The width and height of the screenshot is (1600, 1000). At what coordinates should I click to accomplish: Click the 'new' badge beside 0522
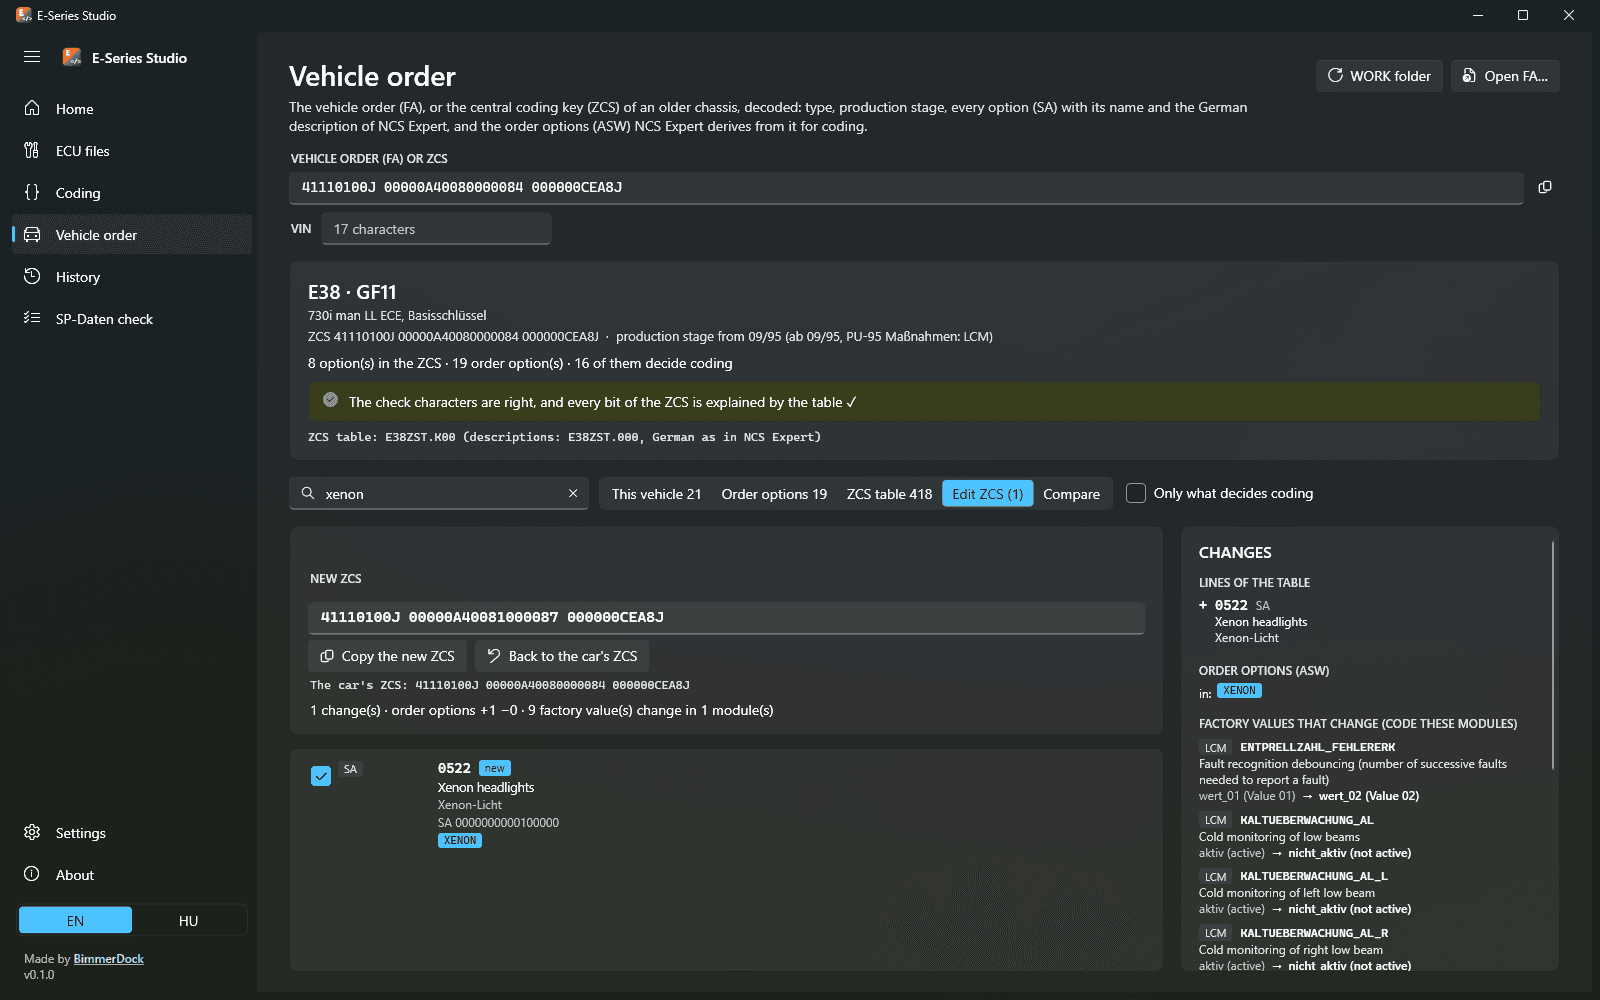point(494,768)
